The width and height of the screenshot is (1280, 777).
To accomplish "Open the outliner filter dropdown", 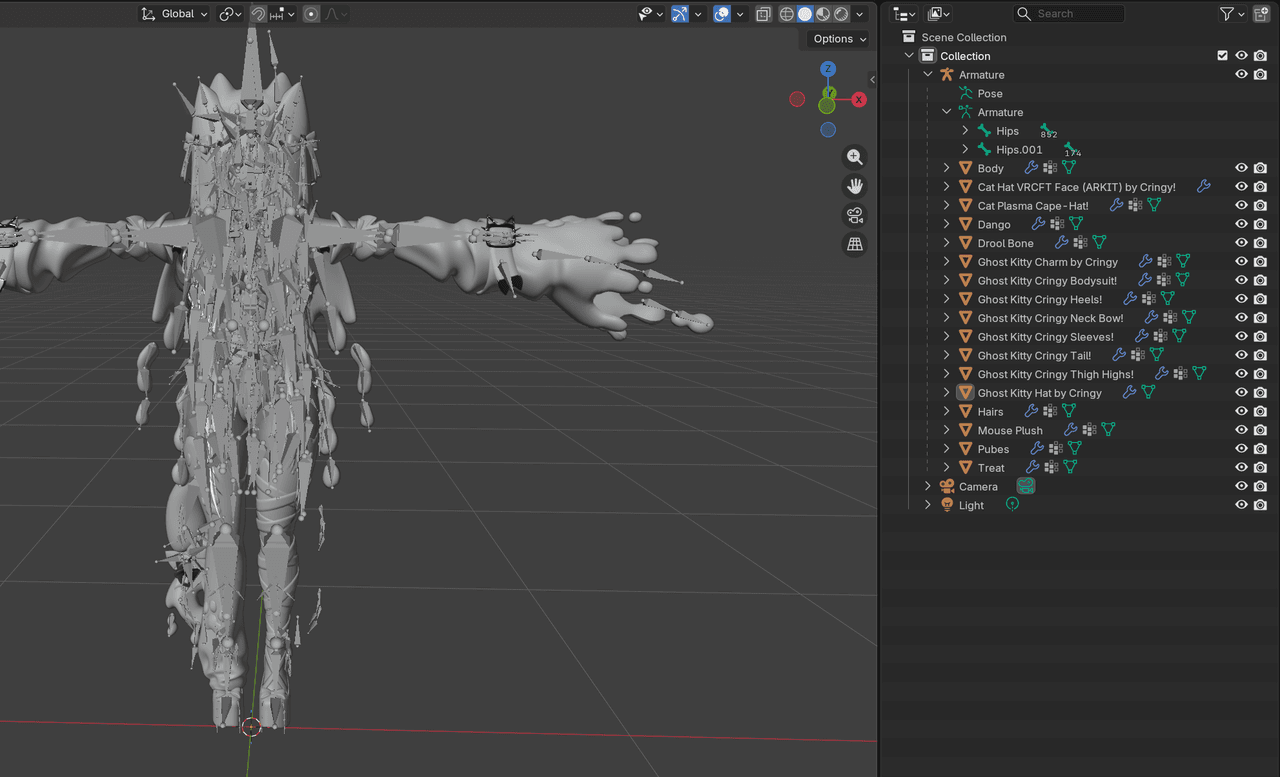I will pos(1232,14).
